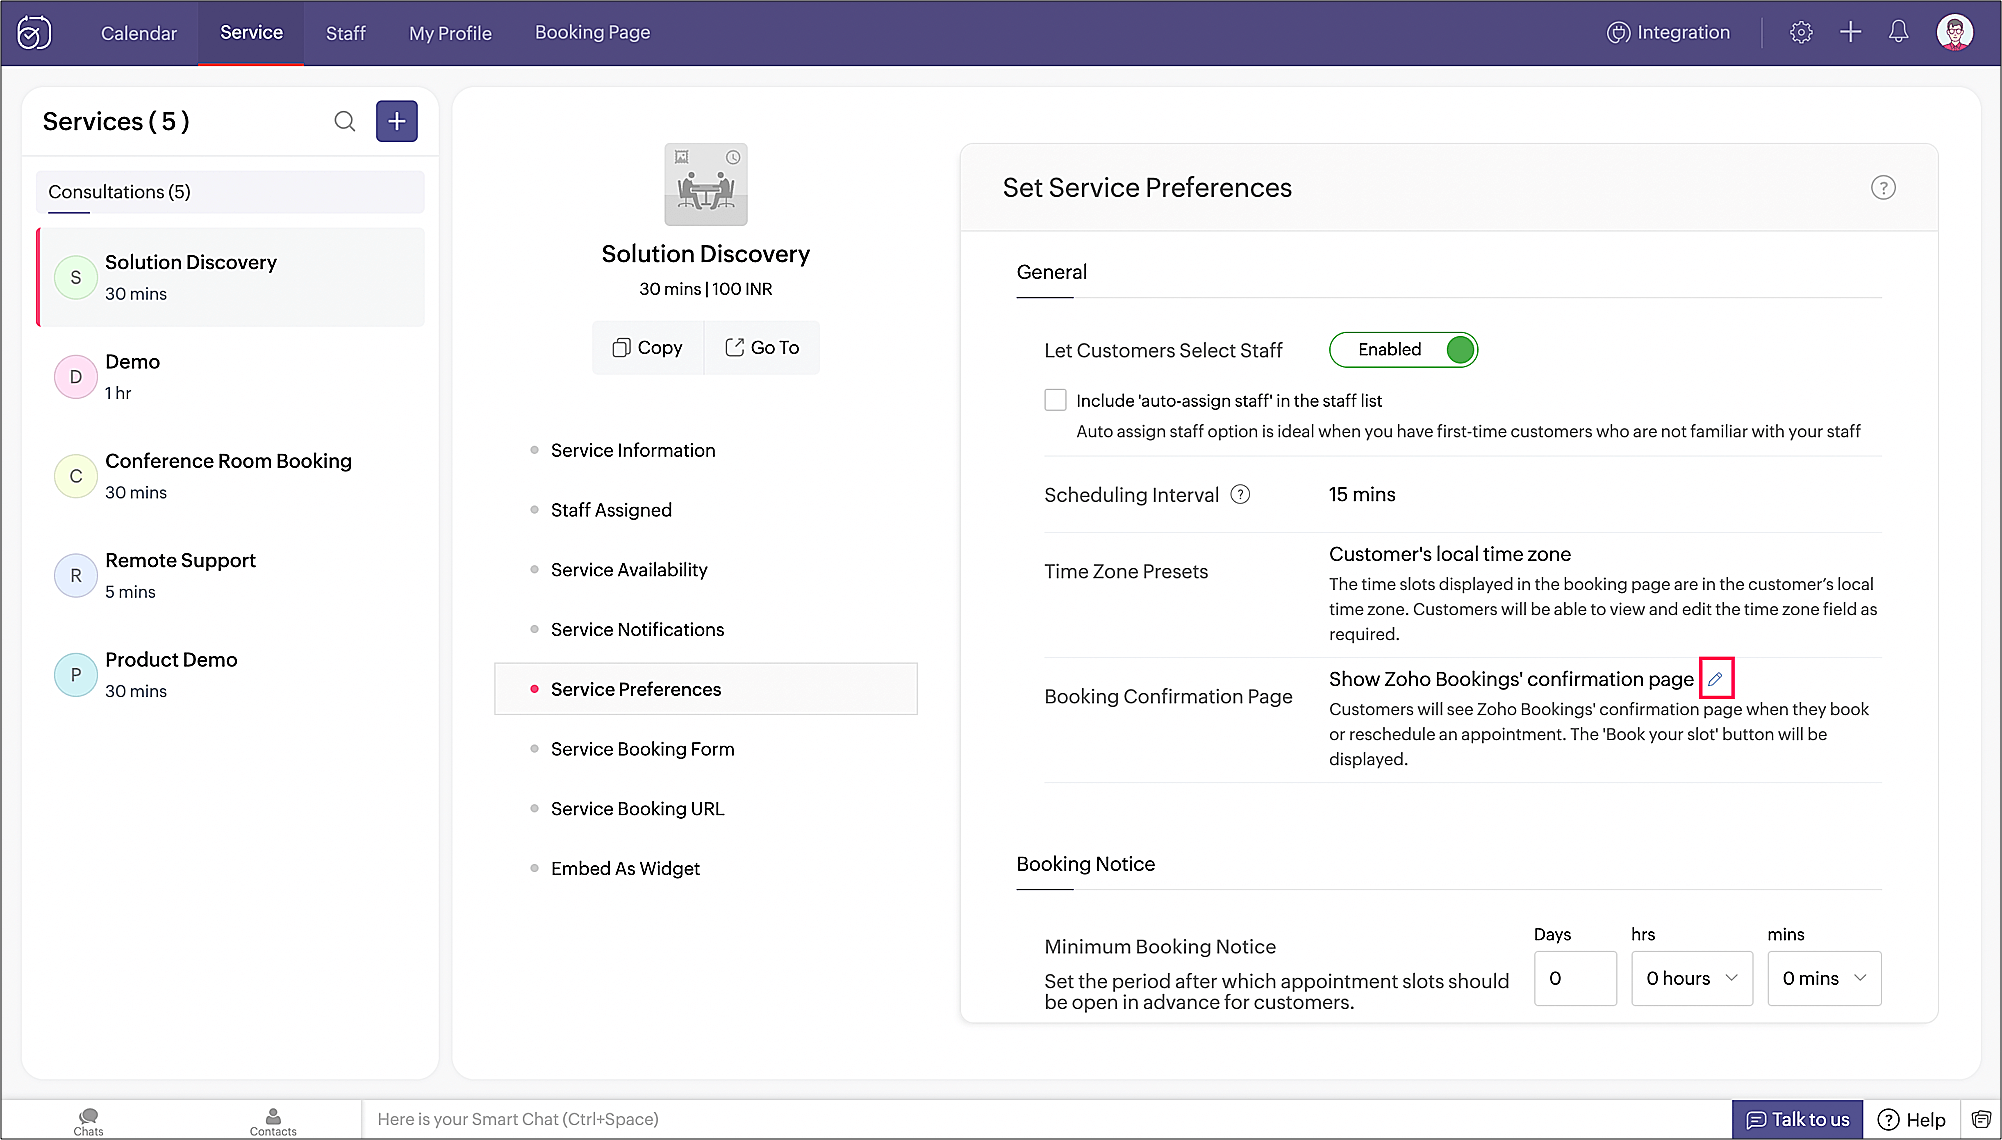Screen dimensions: 2002x1140
Task: Check Include 'auto-assign staff' checkbox
Action: pos(1055,400)
